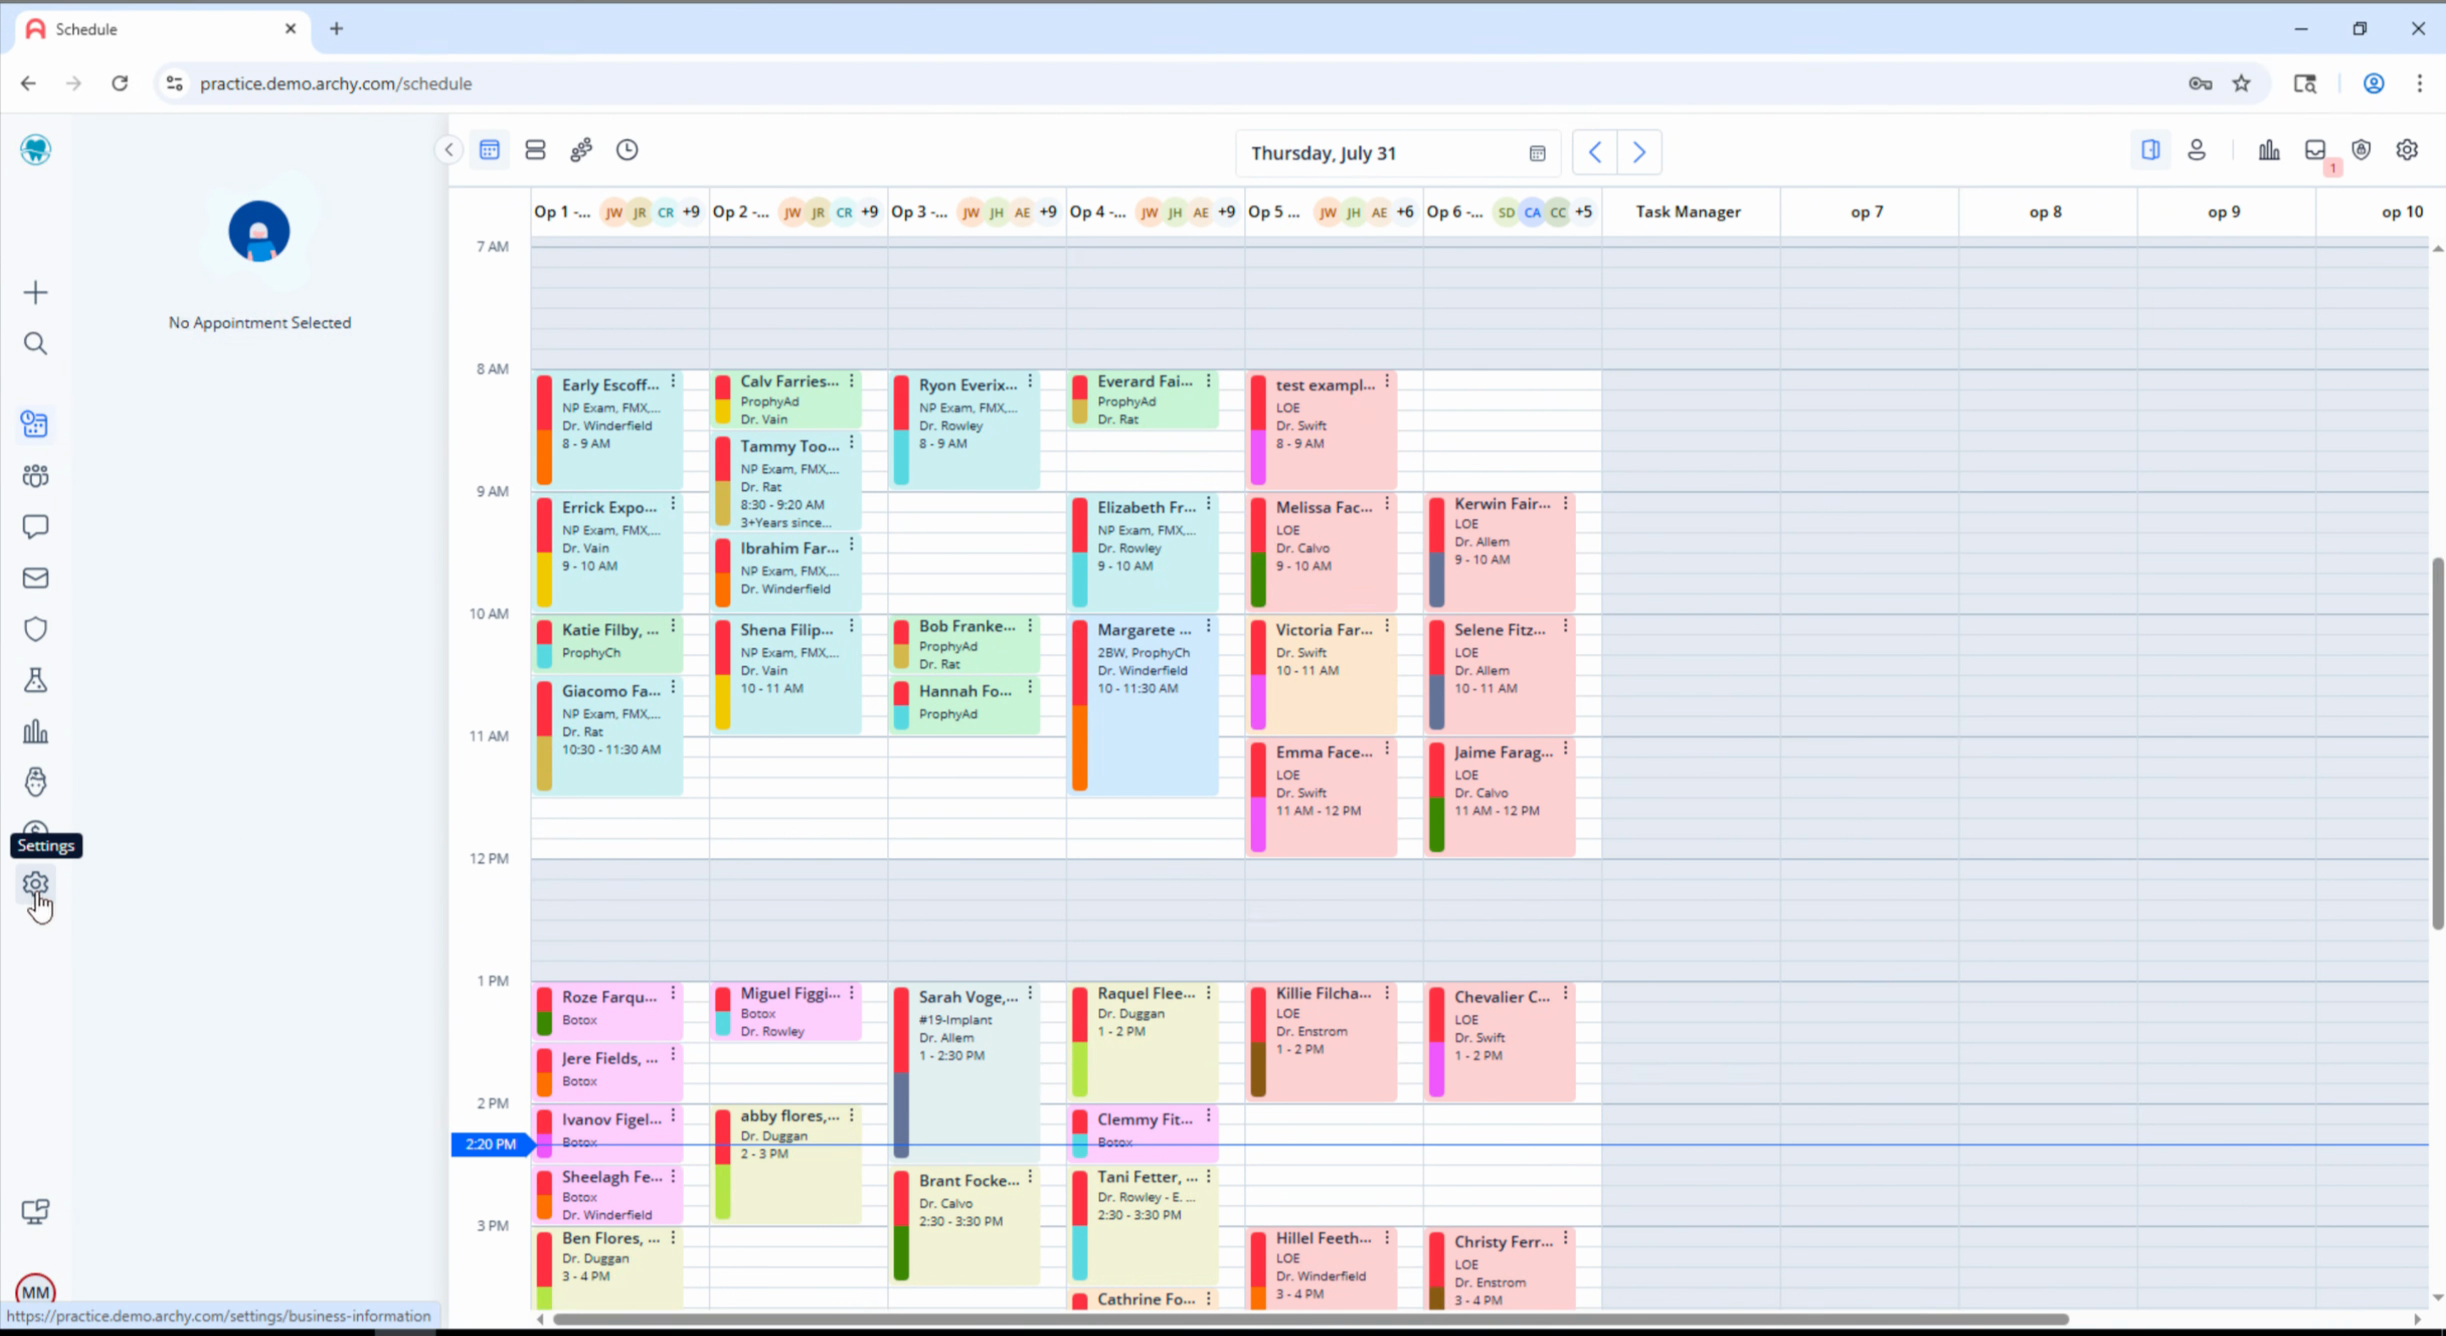The width and height of the screenshot is (2446, 1336).
Task: Open options menu for Margarete appointment
Action: (1209, 626)
